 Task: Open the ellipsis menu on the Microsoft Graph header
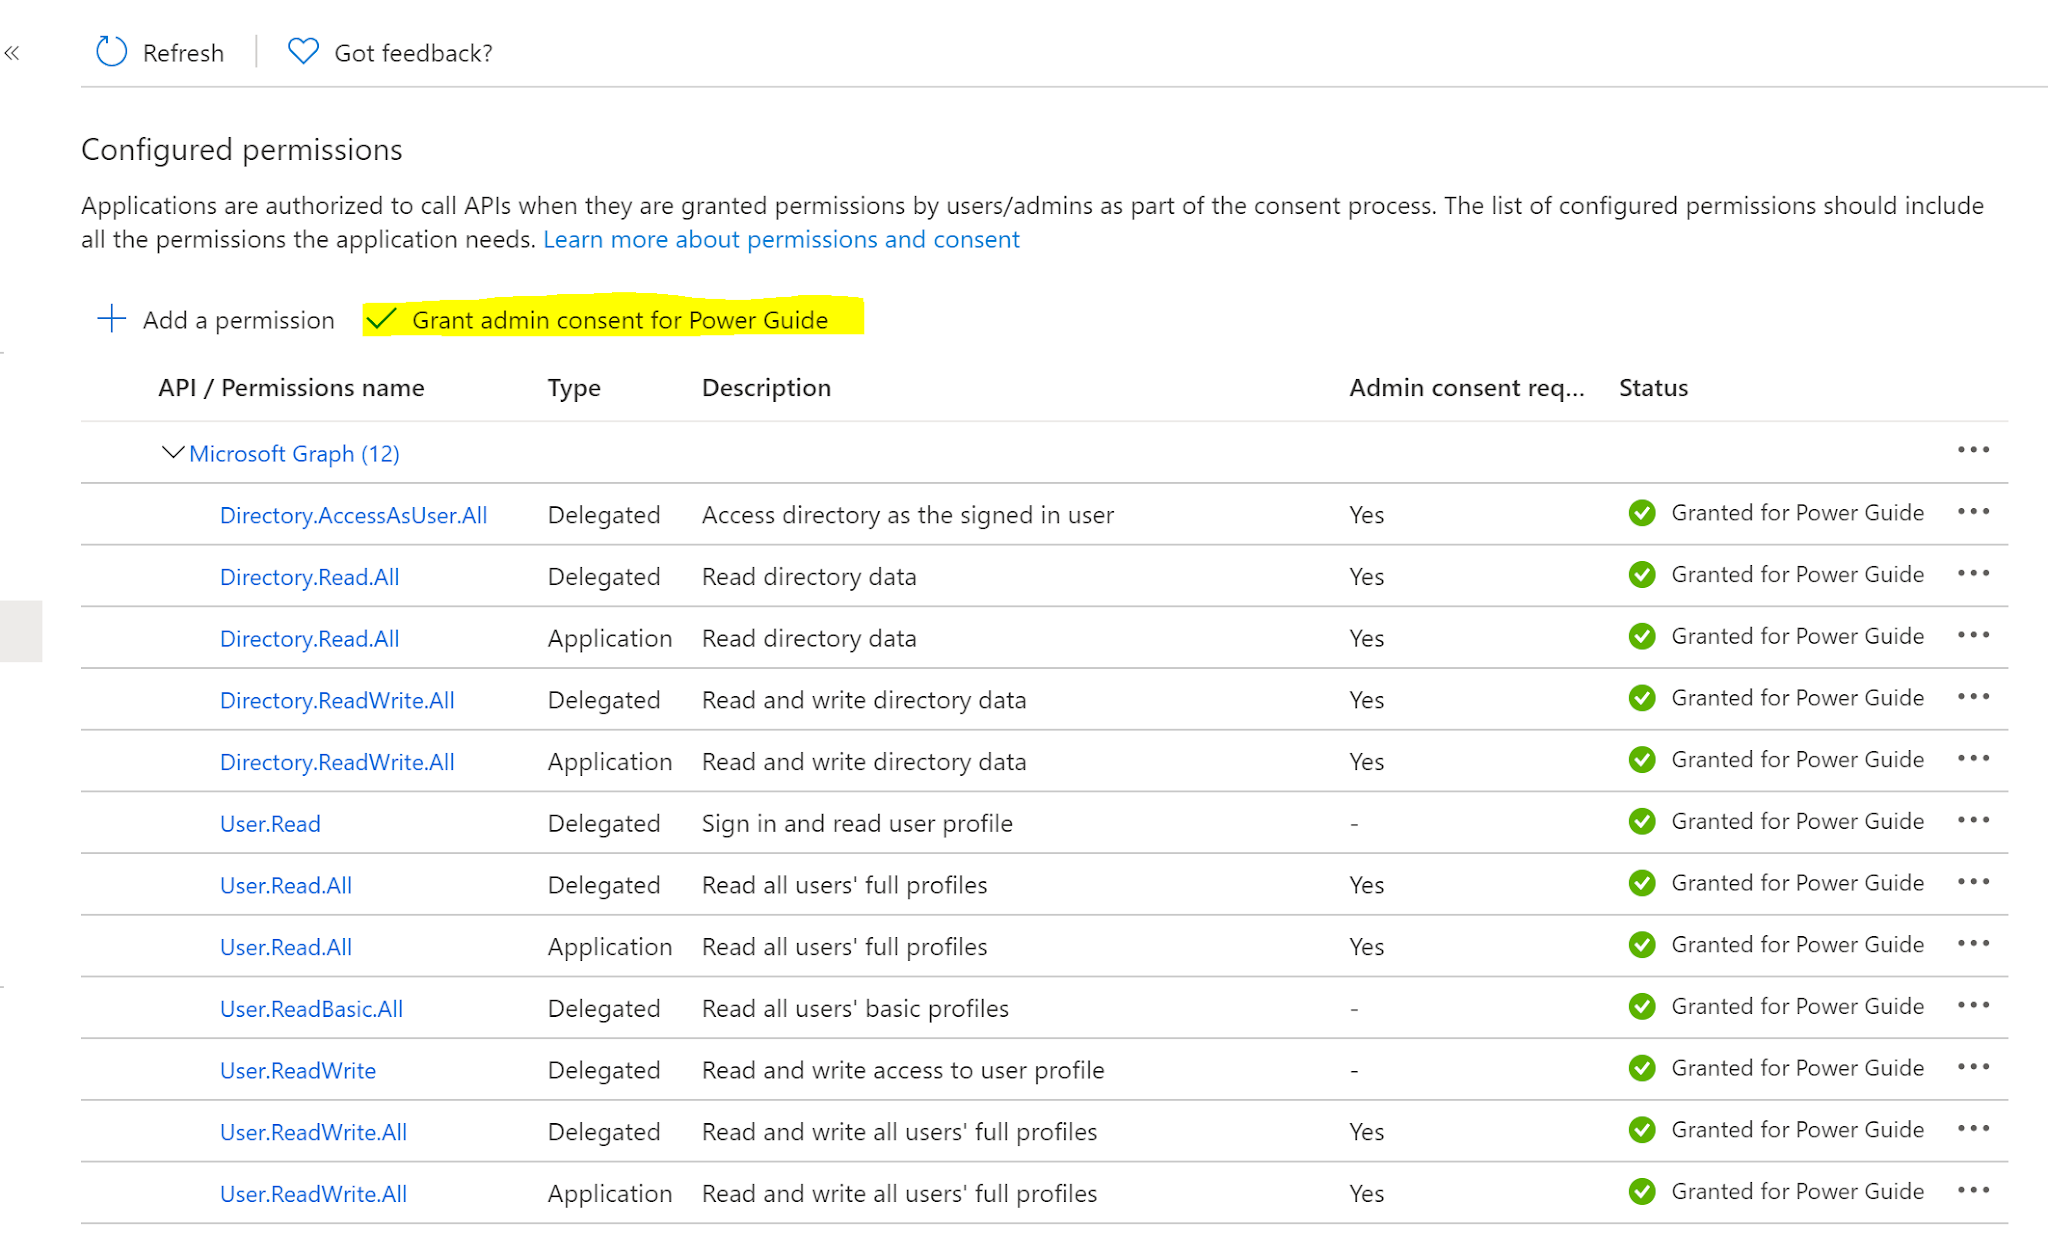point(1972,451)
